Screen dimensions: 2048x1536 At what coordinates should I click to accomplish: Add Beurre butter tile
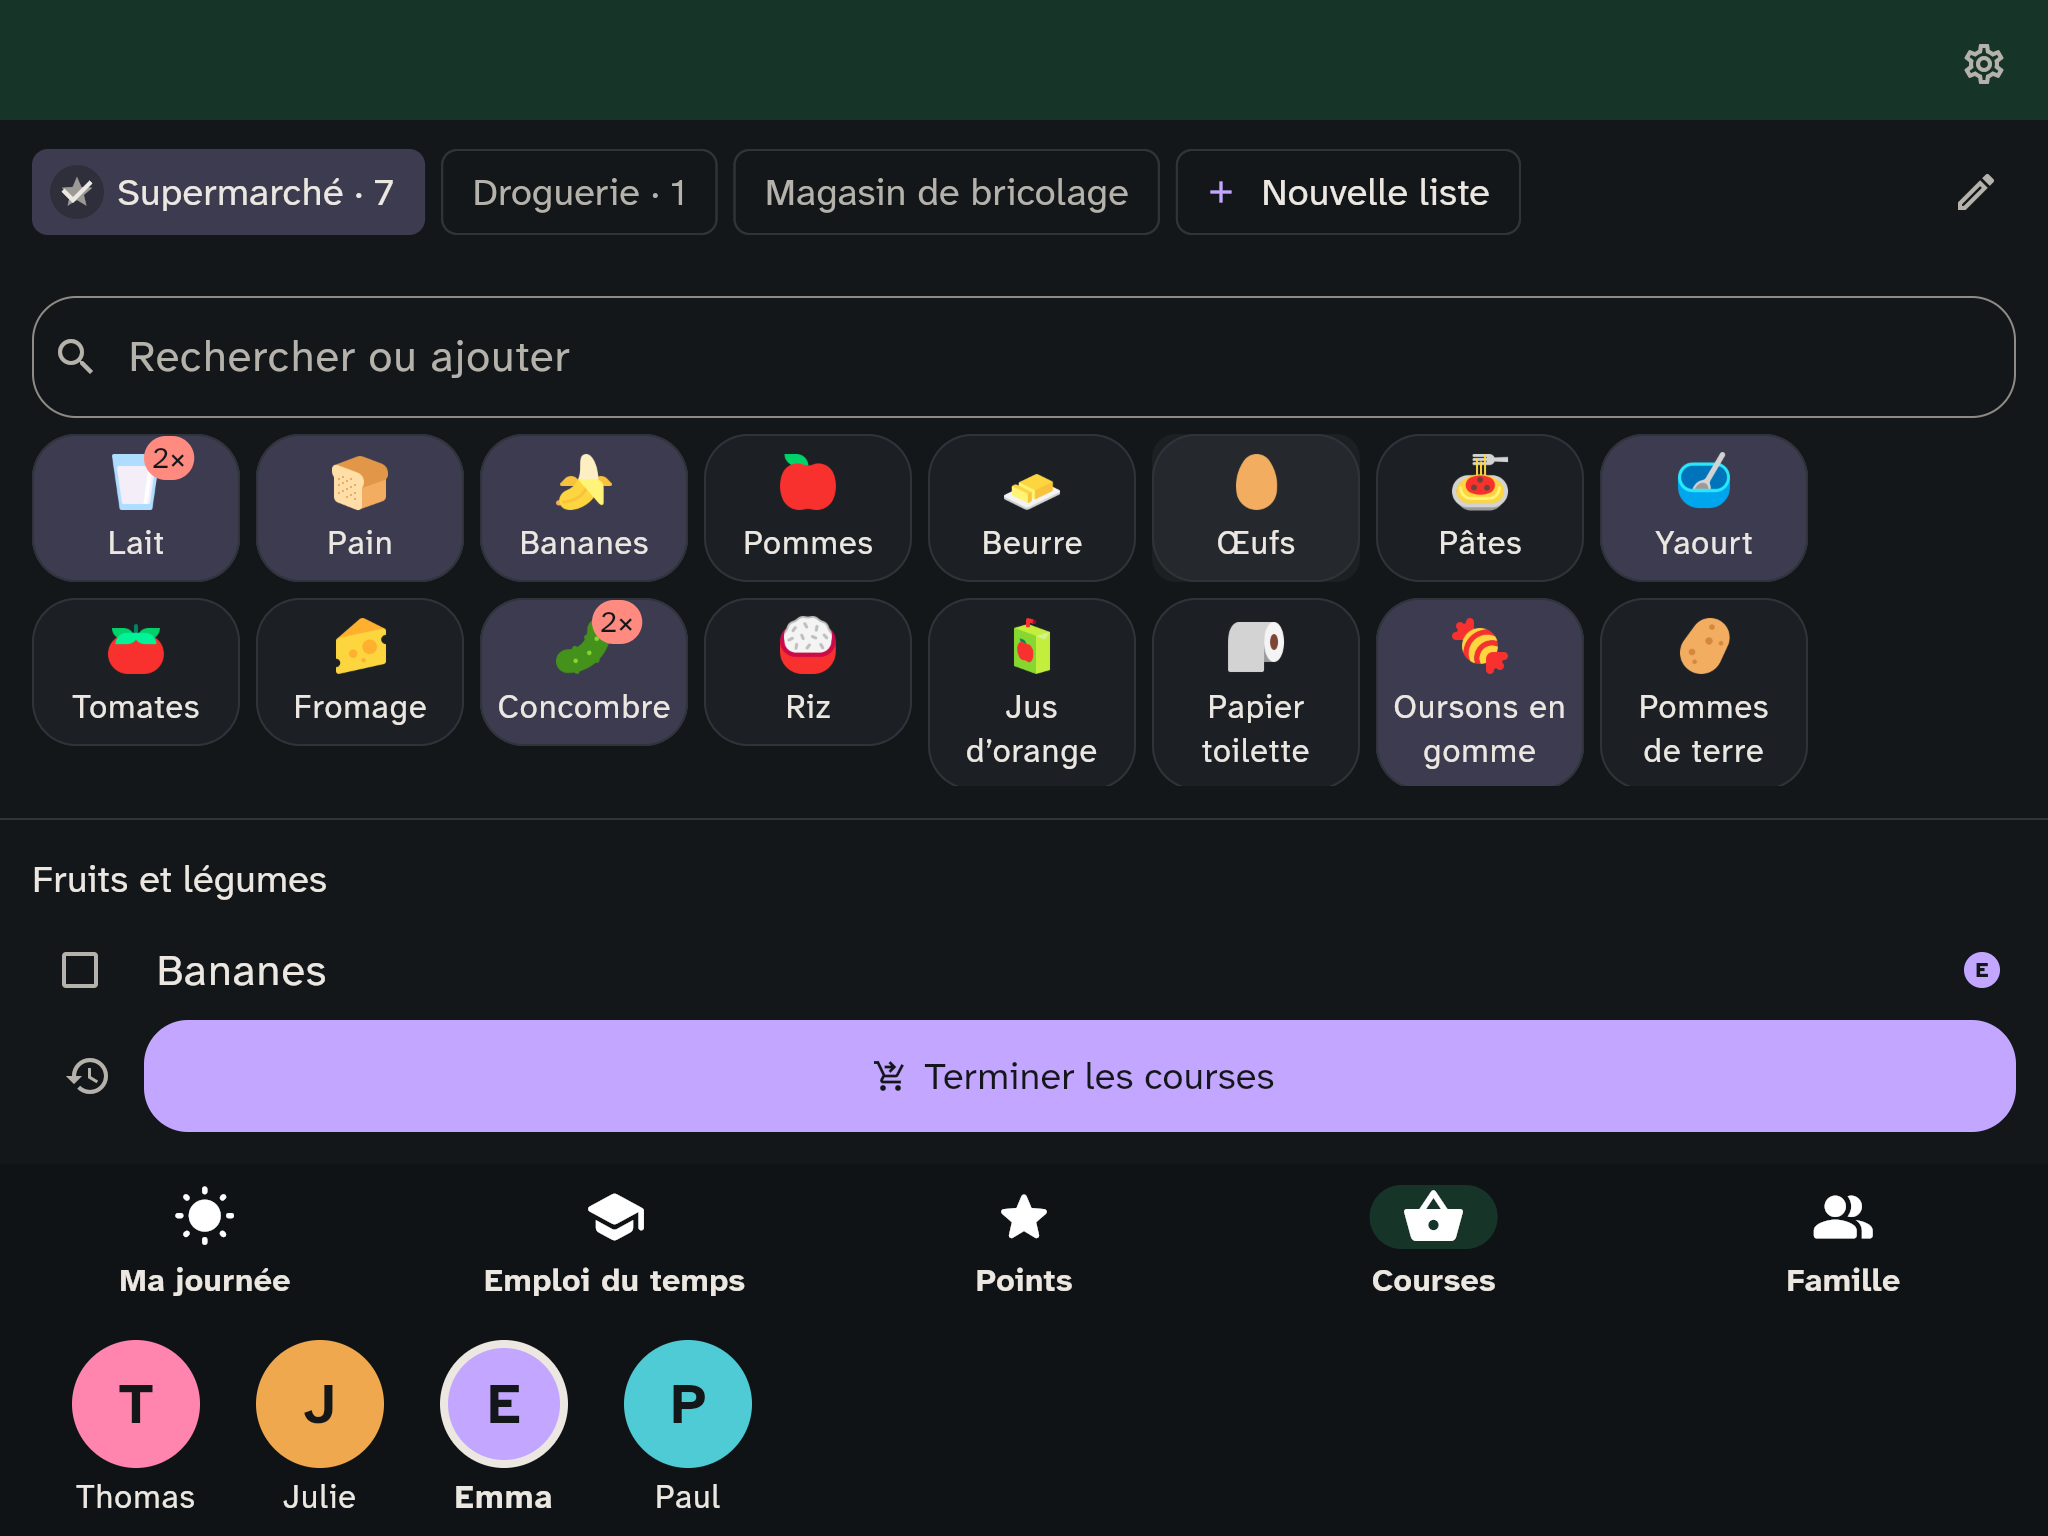tap(1032, 507)
